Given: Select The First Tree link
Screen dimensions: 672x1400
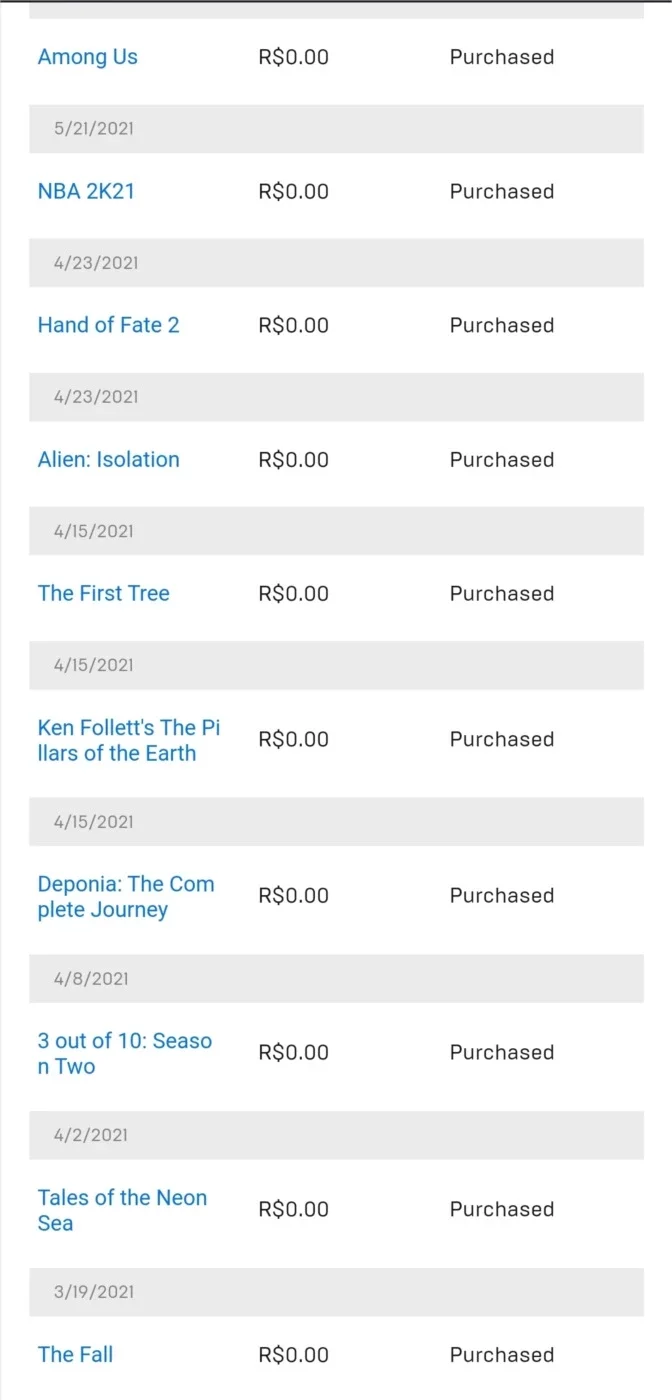Looking at the screenshot, I should (104, 593).
